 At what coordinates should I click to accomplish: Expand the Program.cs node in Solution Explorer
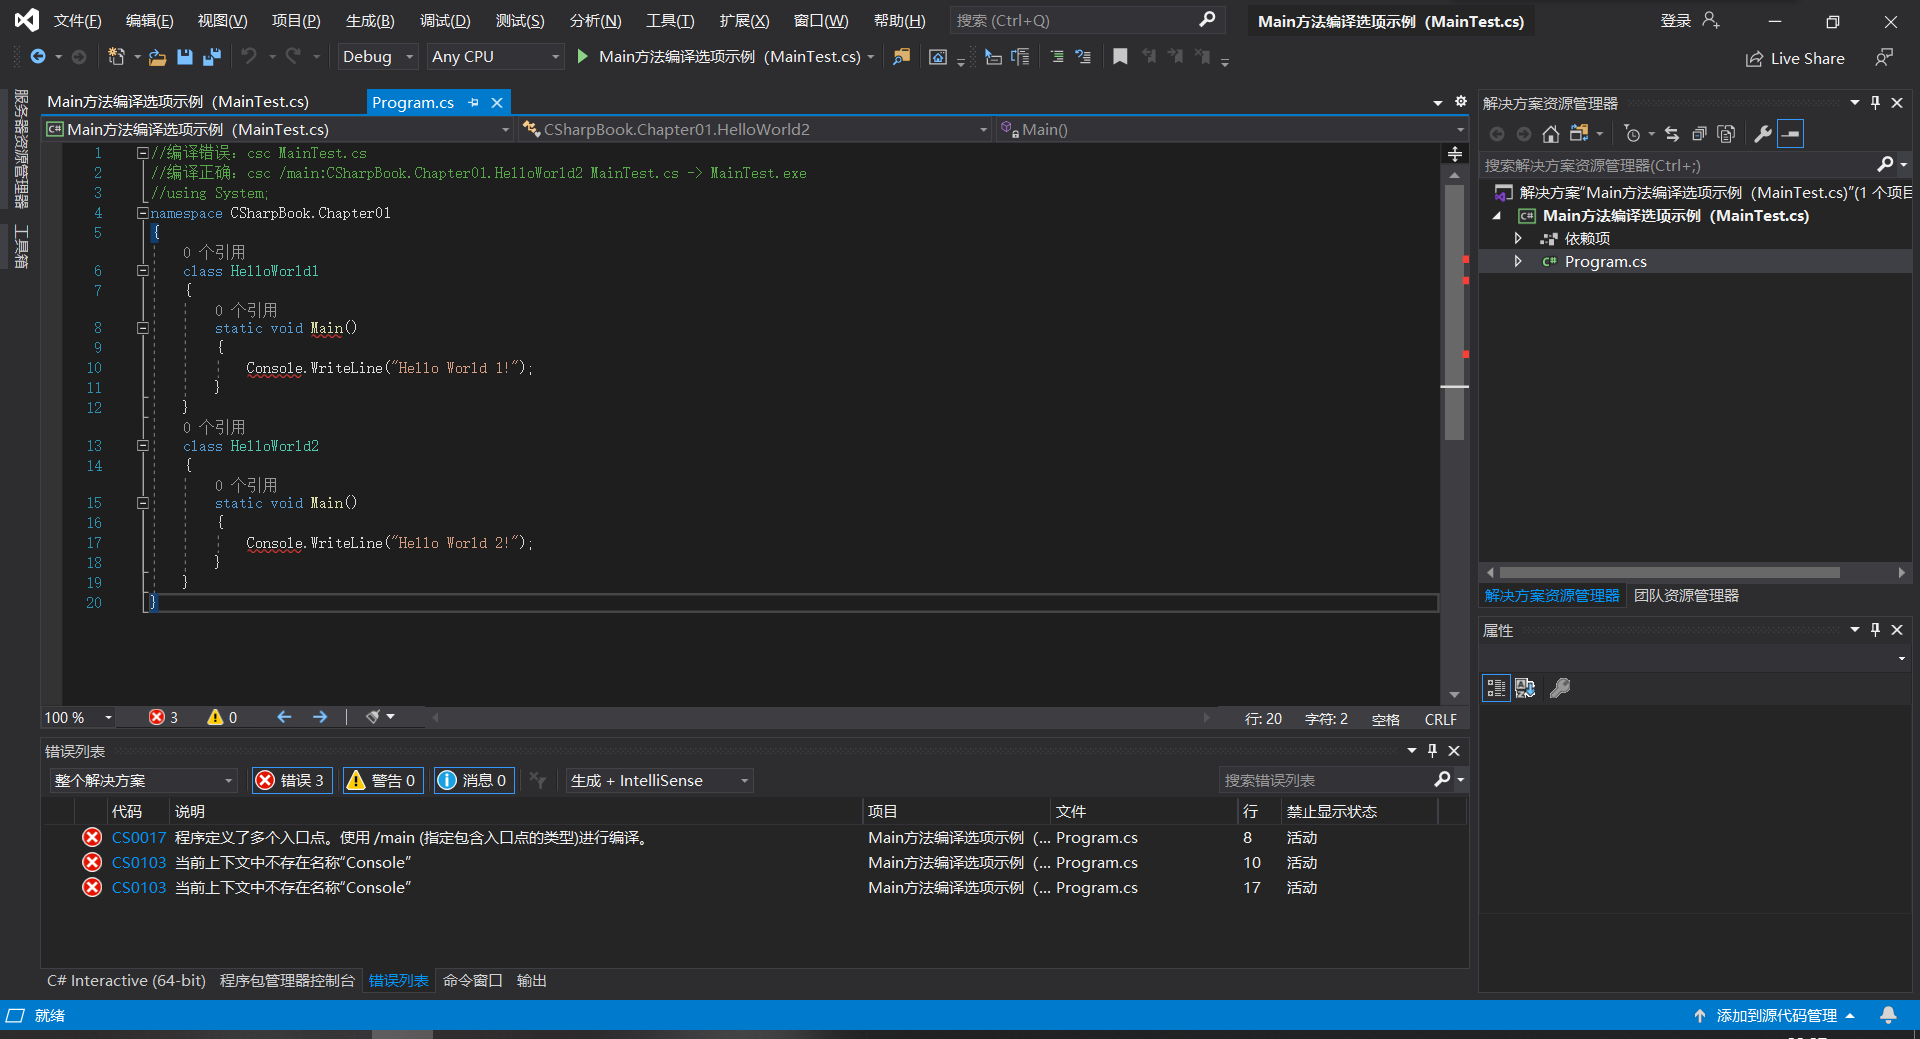[1518, 261]
